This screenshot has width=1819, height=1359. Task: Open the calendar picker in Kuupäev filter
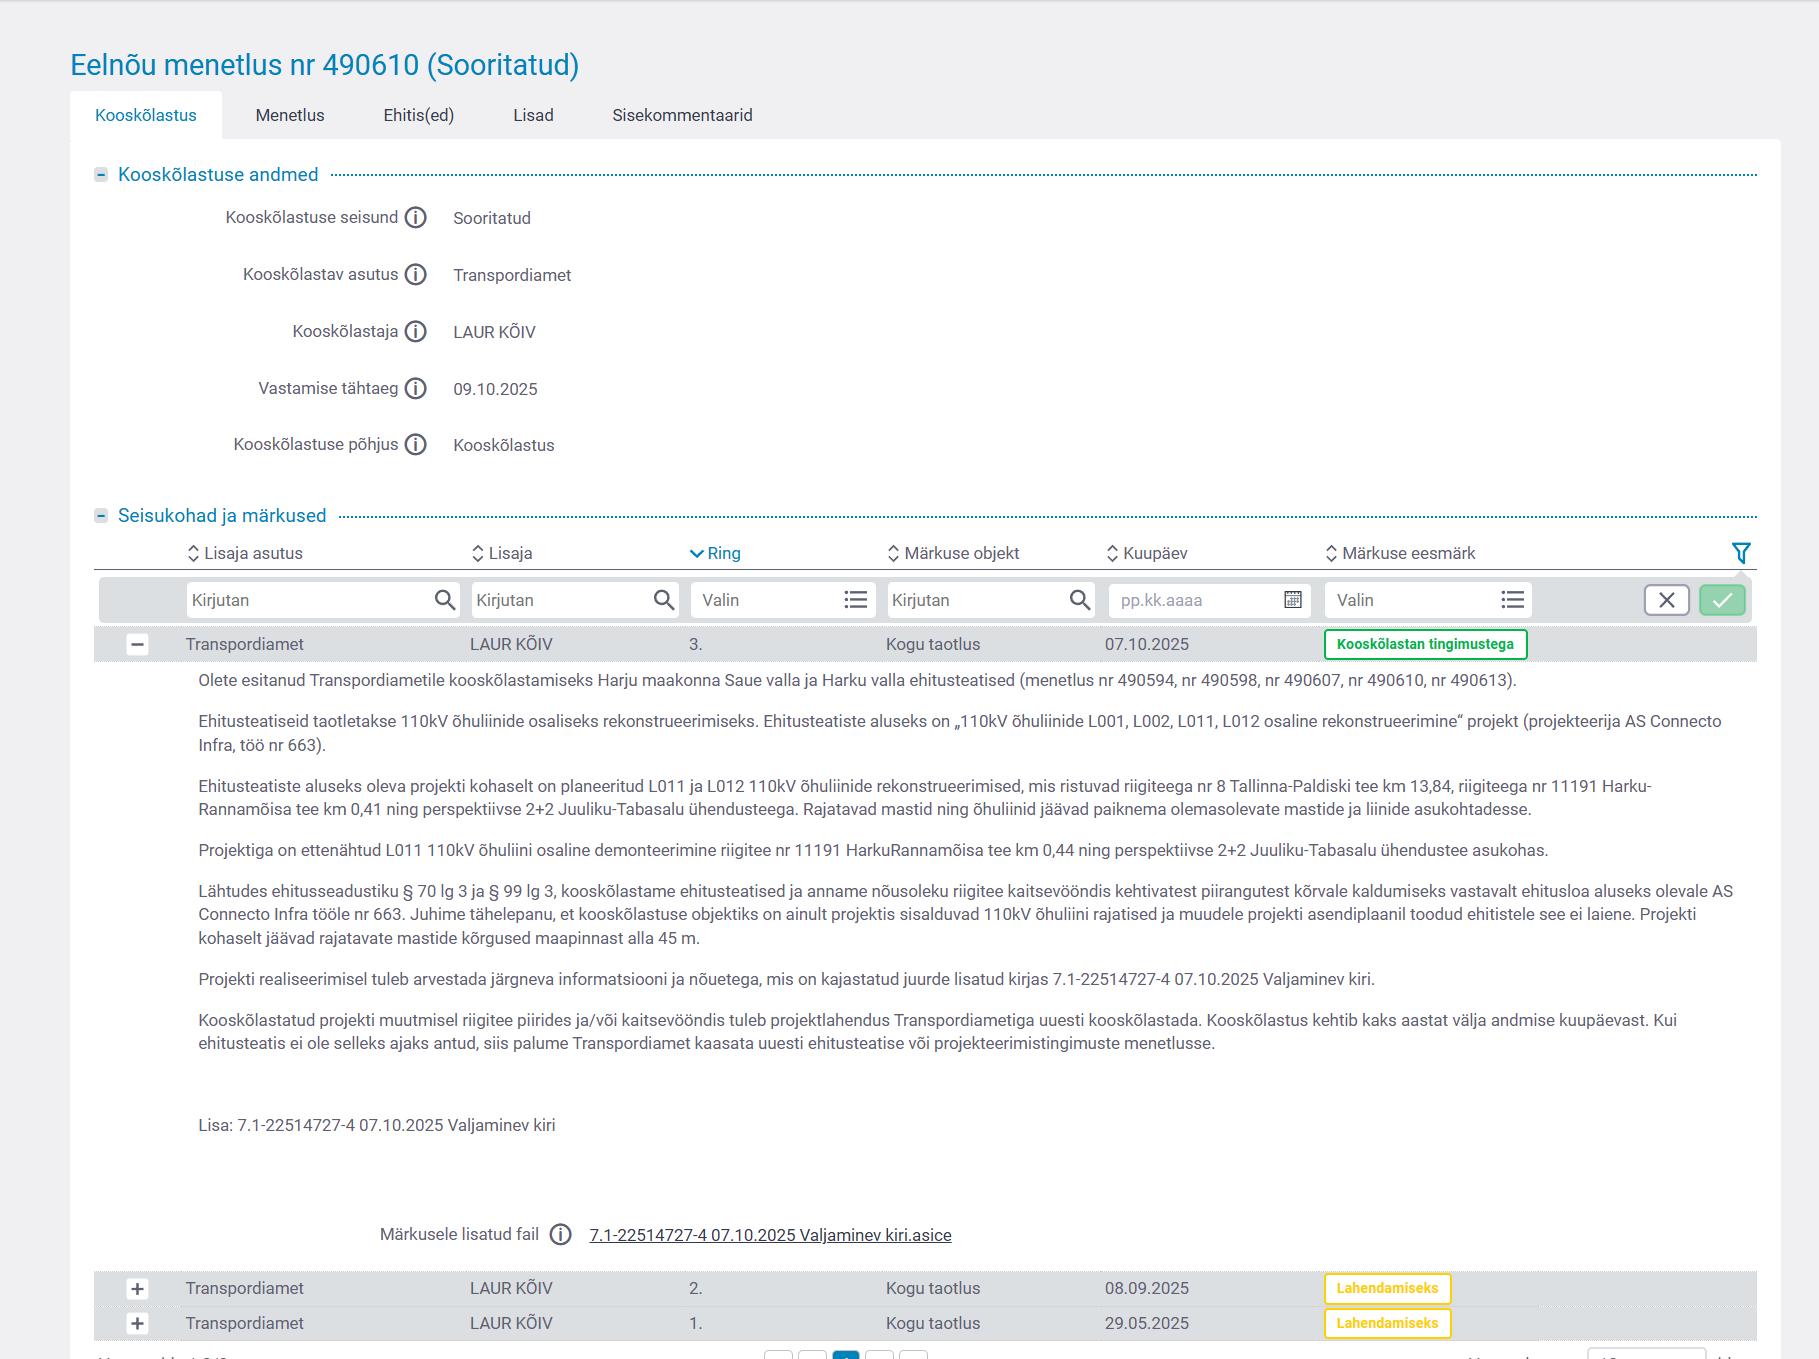coord(1292,600)
